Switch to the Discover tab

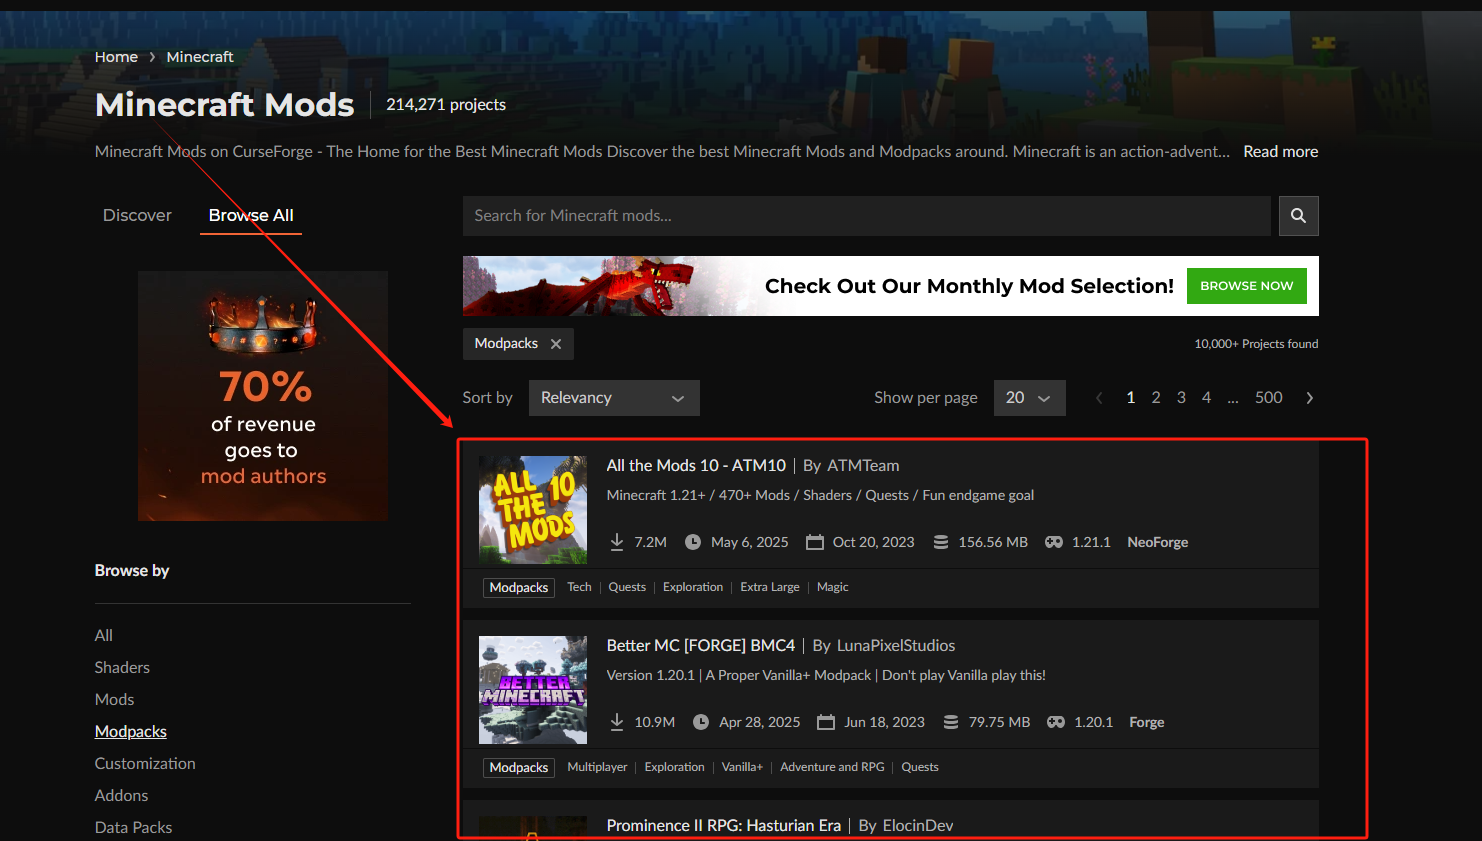[137, 215]
